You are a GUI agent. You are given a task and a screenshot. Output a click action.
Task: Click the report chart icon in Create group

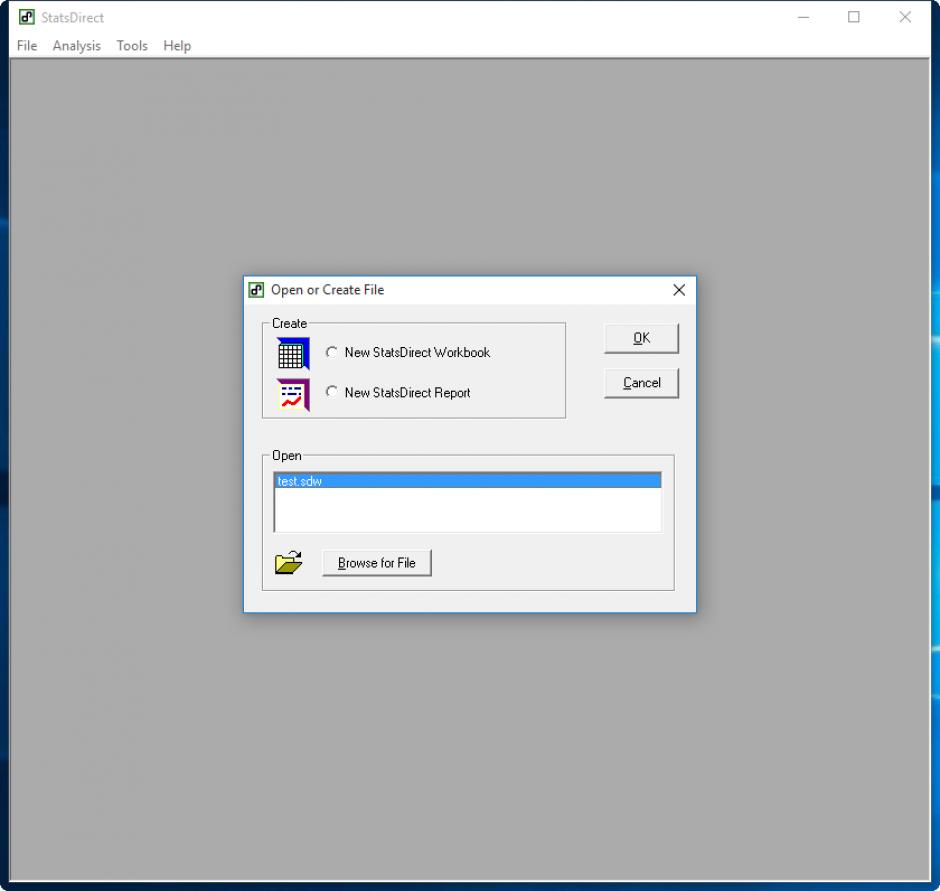tap(293, 394)
